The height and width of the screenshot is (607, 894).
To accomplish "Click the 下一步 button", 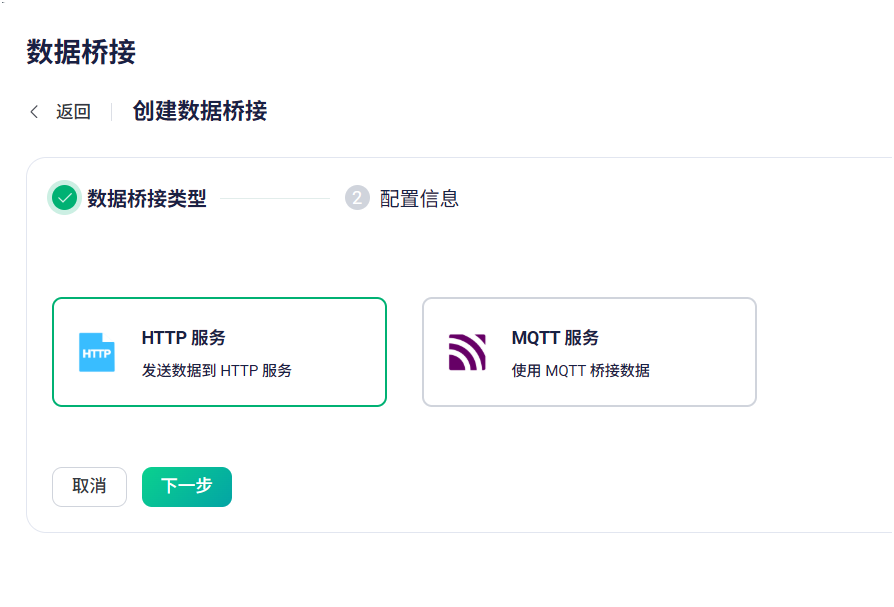I will click(187, 487).
